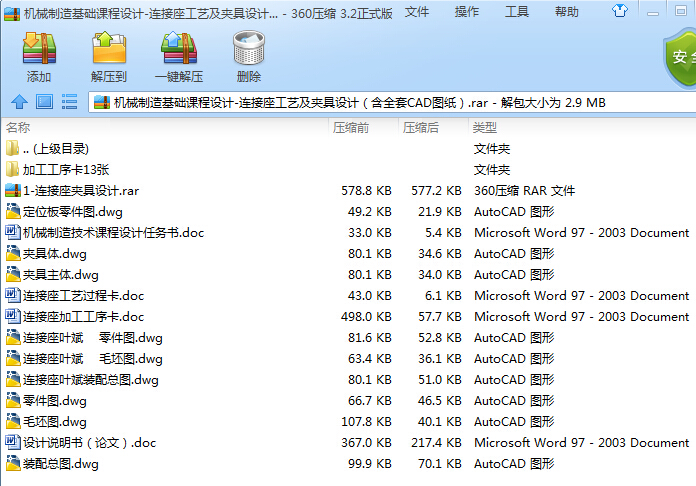Click folder name 加工工序卡13张
The image size is (696, 486).
[66, 170]
